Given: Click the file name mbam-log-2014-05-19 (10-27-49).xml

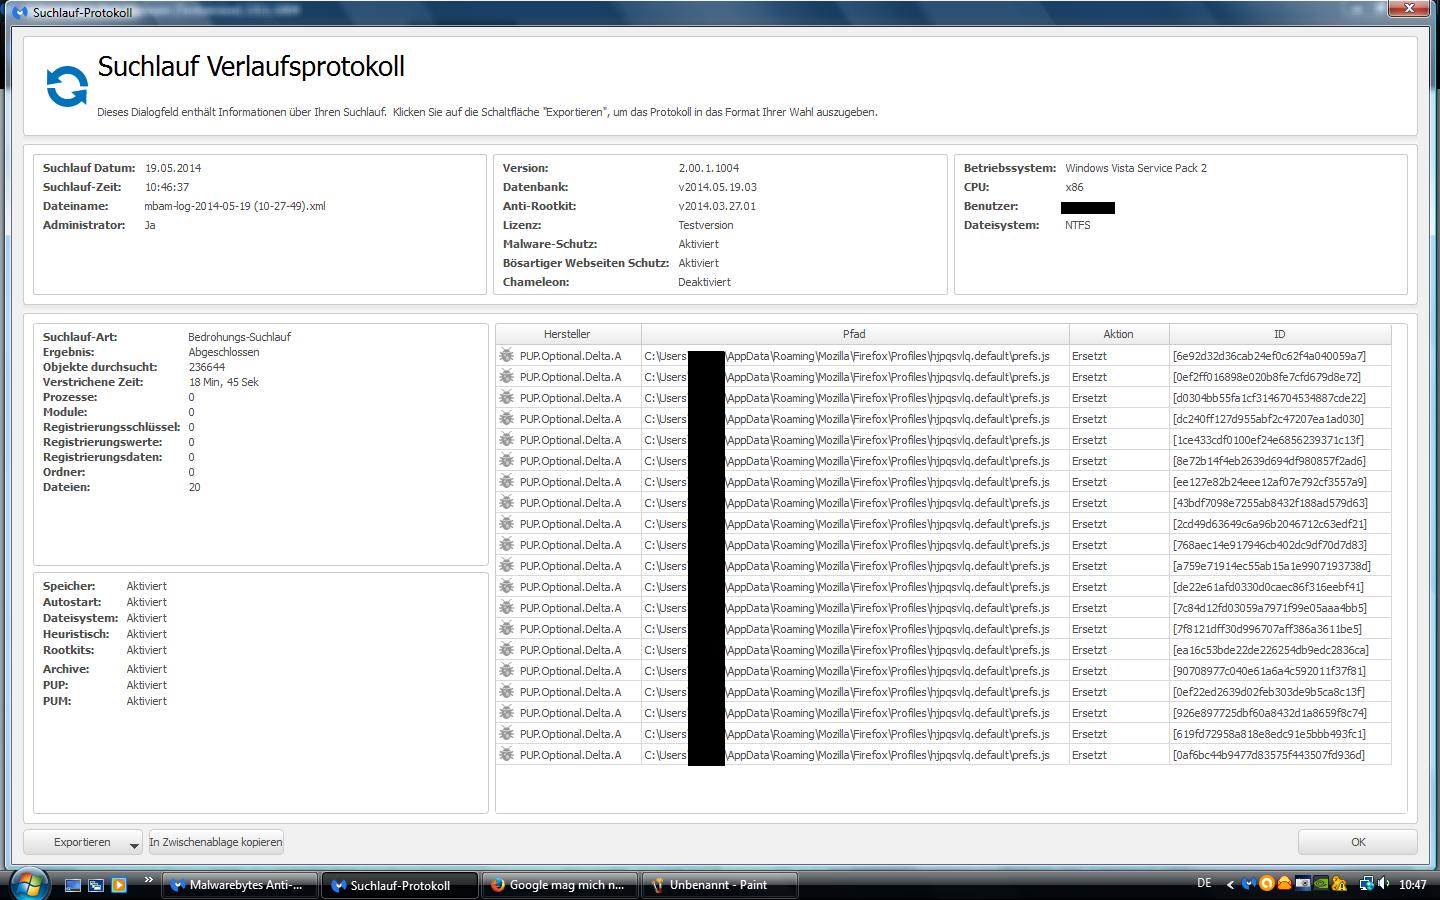Looking at the screenshot, I should [235, 206].
